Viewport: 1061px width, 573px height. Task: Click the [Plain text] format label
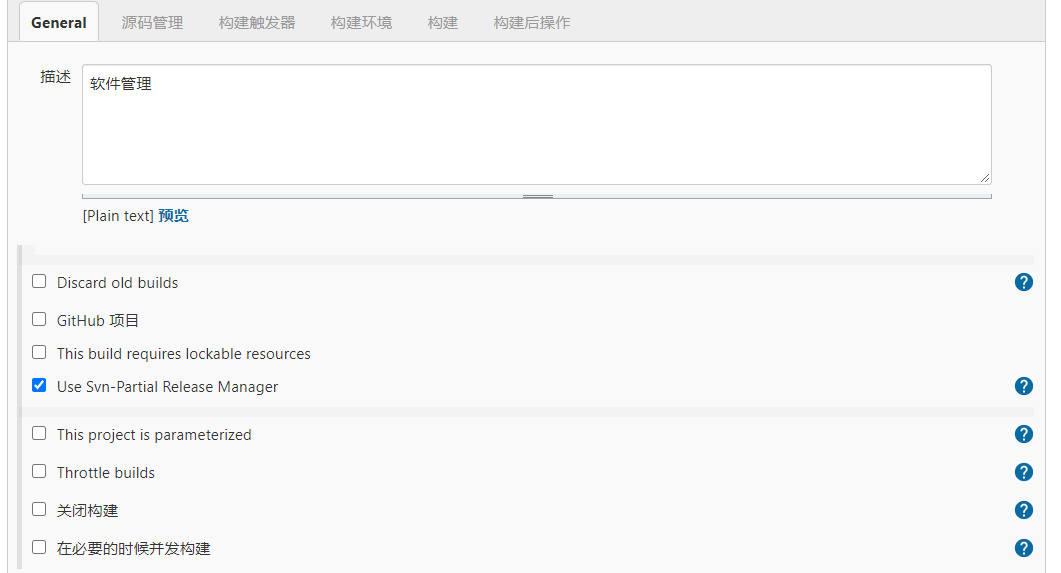coord(118,216)
